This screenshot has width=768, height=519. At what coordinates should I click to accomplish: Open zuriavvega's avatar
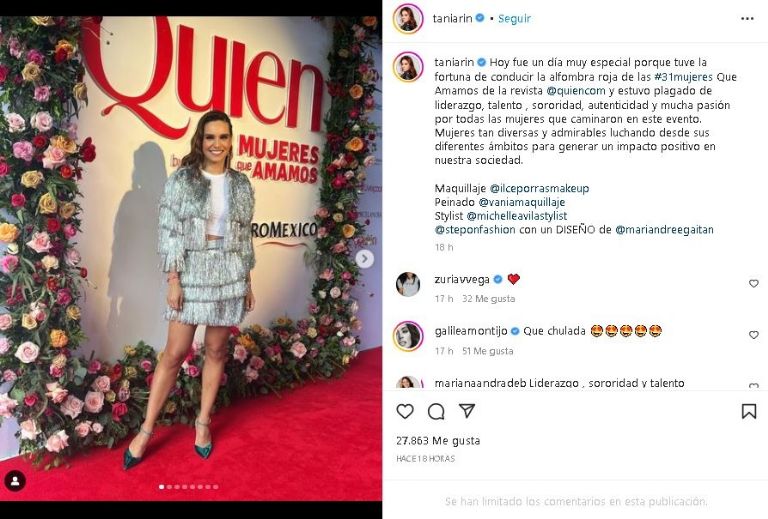coord(408,284)
